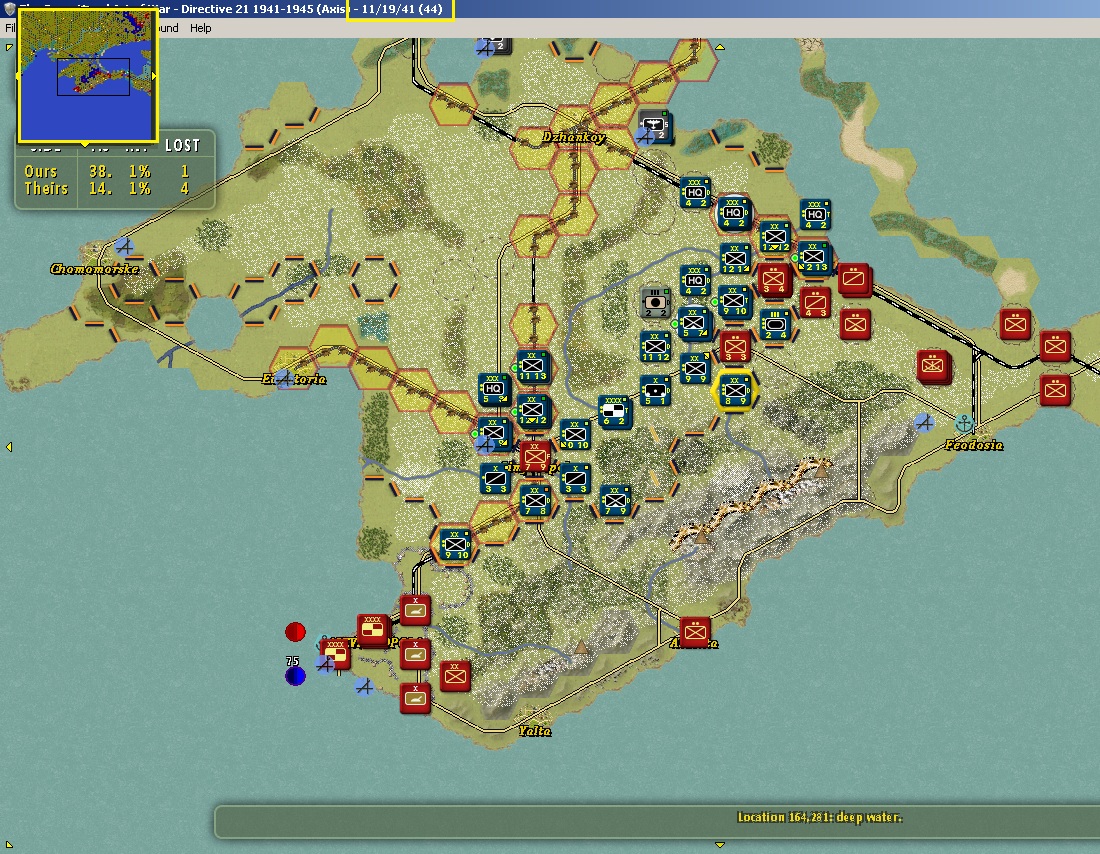Click the Feodosia city label
Screen dimensions: 1100x854
click(x=974, y=445)
